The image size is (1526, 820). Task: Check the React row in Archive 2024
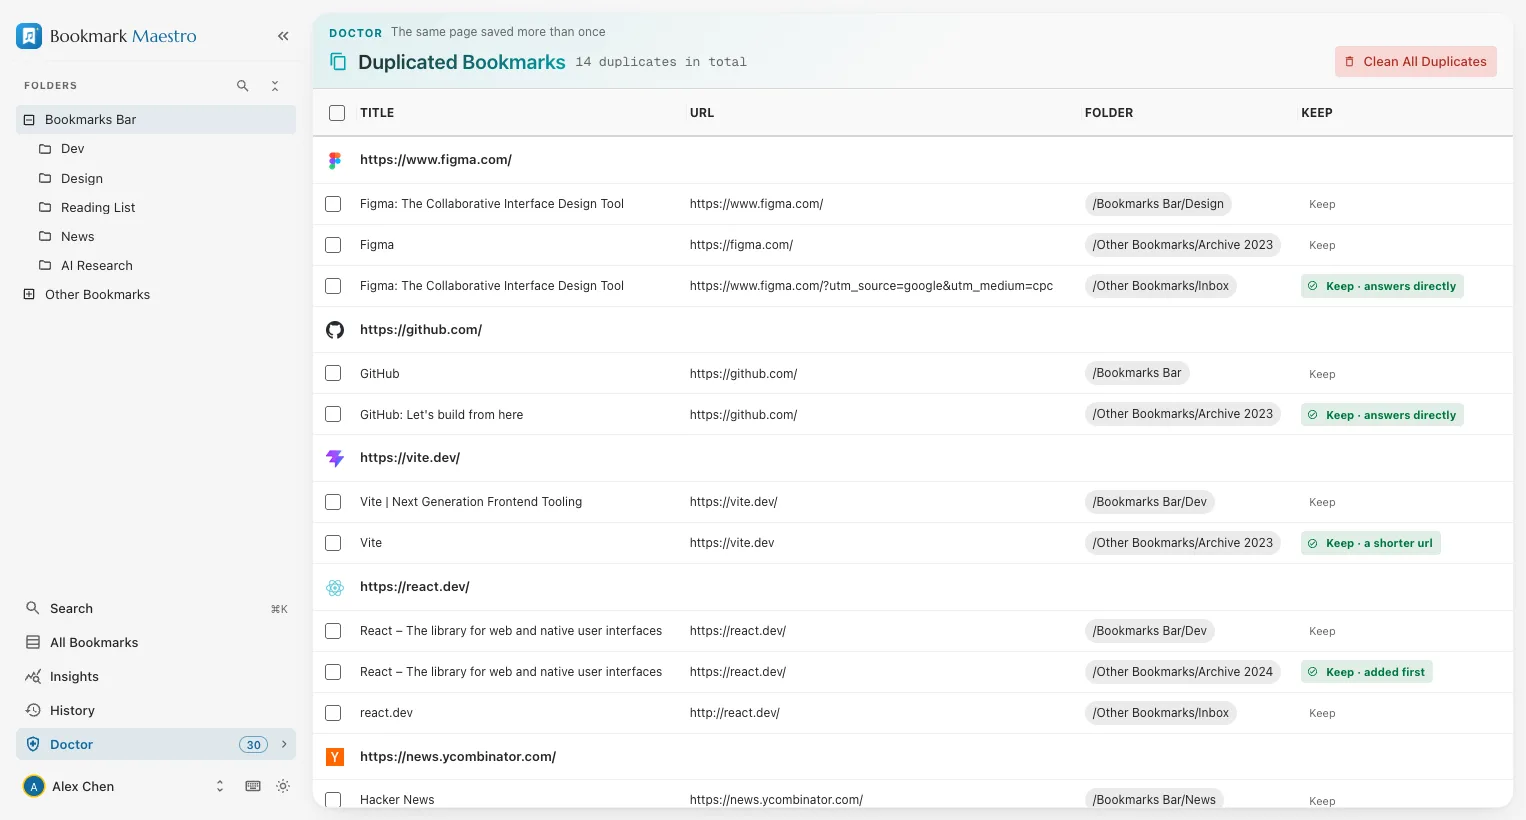coord(333,672)
